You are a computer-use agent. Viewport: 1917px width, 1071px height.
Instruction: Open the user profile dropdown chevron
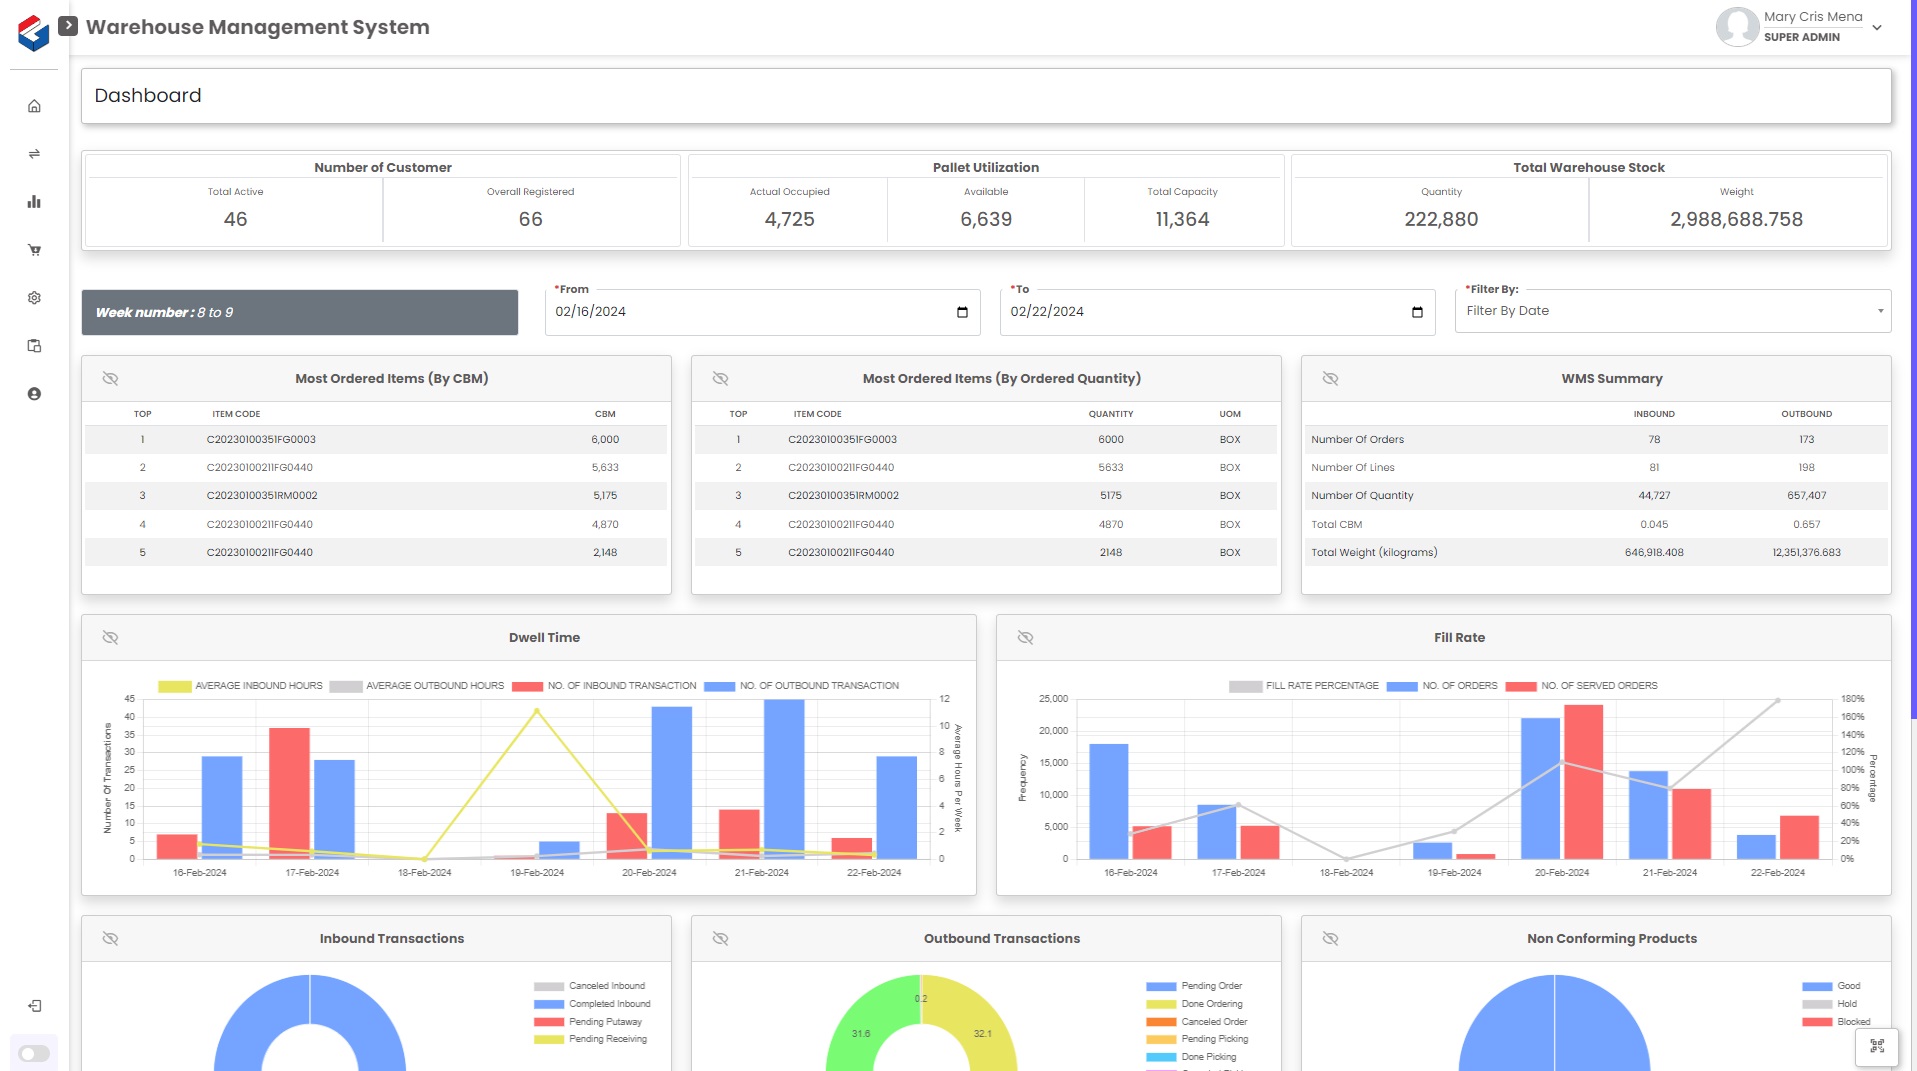pyautogui.click(x=1877, y=28)
